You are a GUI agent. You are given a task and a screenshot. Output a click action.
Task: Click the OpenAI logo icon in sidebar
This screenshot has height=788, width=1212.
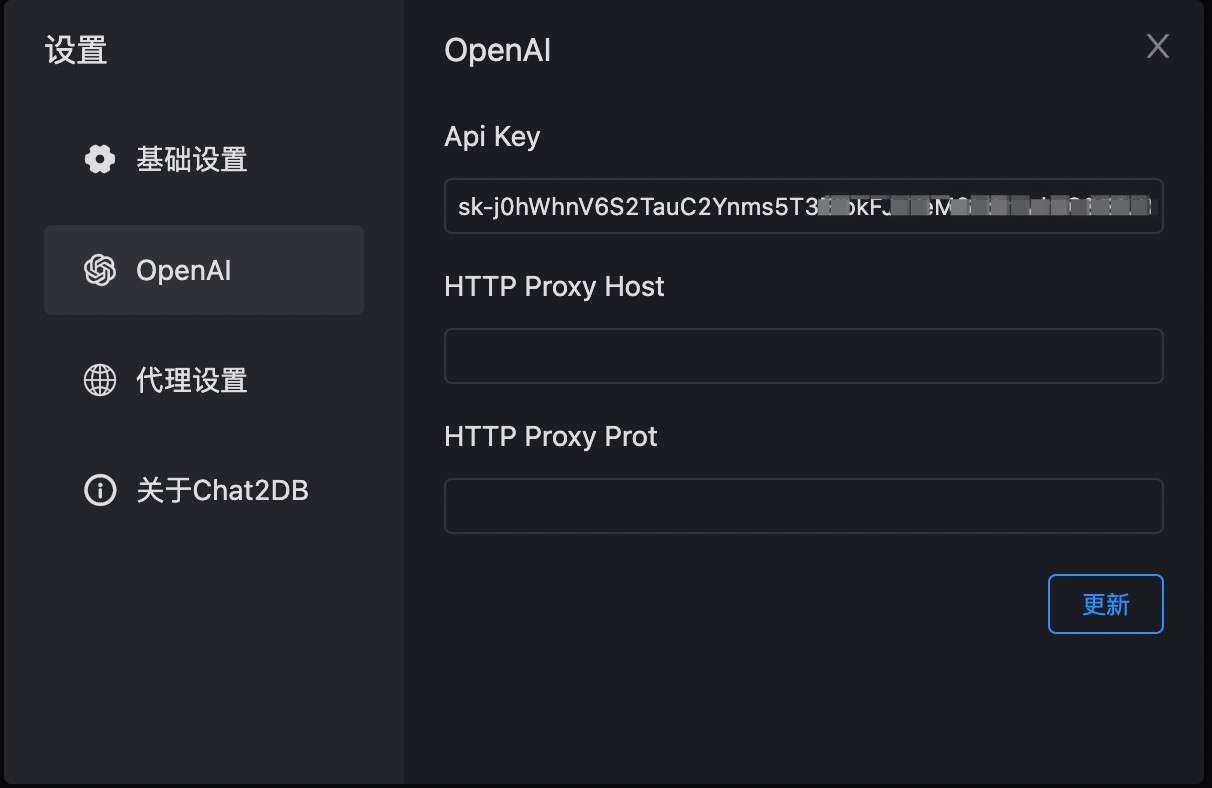point(100,270)
